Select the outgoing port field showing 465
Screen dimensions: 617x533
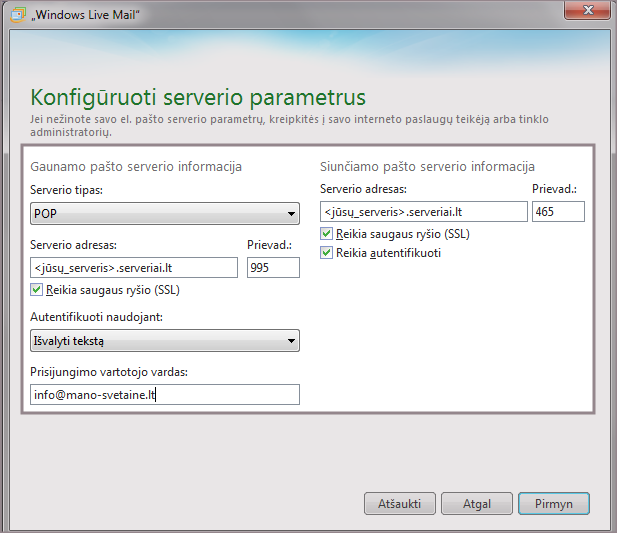558,211
